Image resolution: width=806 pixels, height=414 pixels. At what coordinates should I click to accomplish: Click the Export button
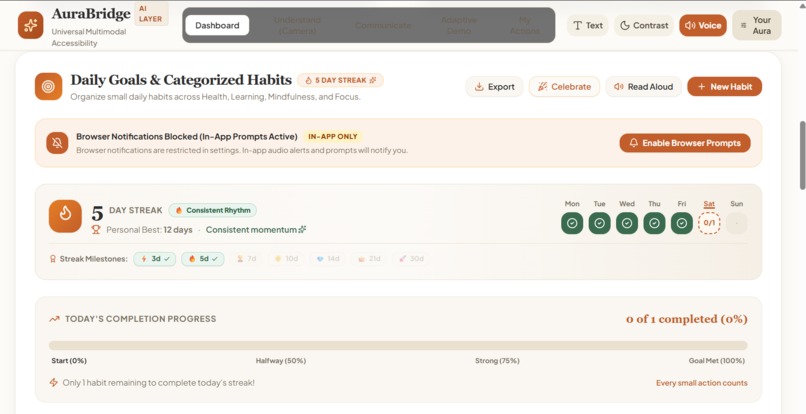click(x=494, y=86)
